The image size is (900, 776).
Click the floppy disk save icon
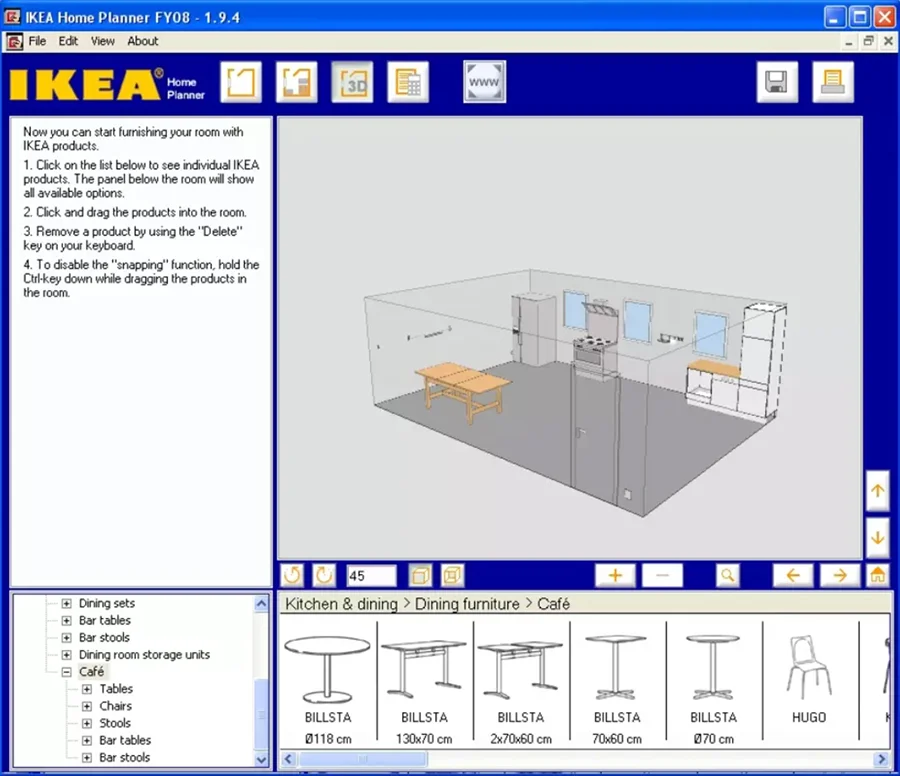(x=777, y=83)
